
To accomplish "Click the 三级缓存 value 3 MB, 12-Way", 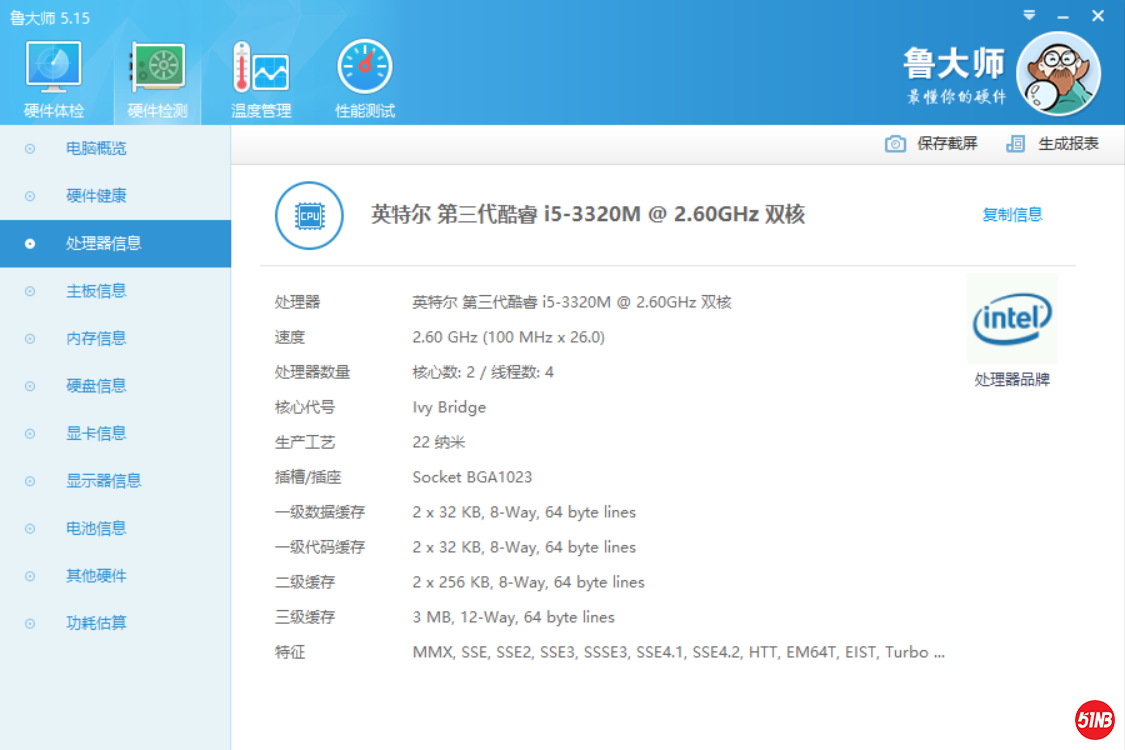I will pyautogui.click(x=513, y=617).
